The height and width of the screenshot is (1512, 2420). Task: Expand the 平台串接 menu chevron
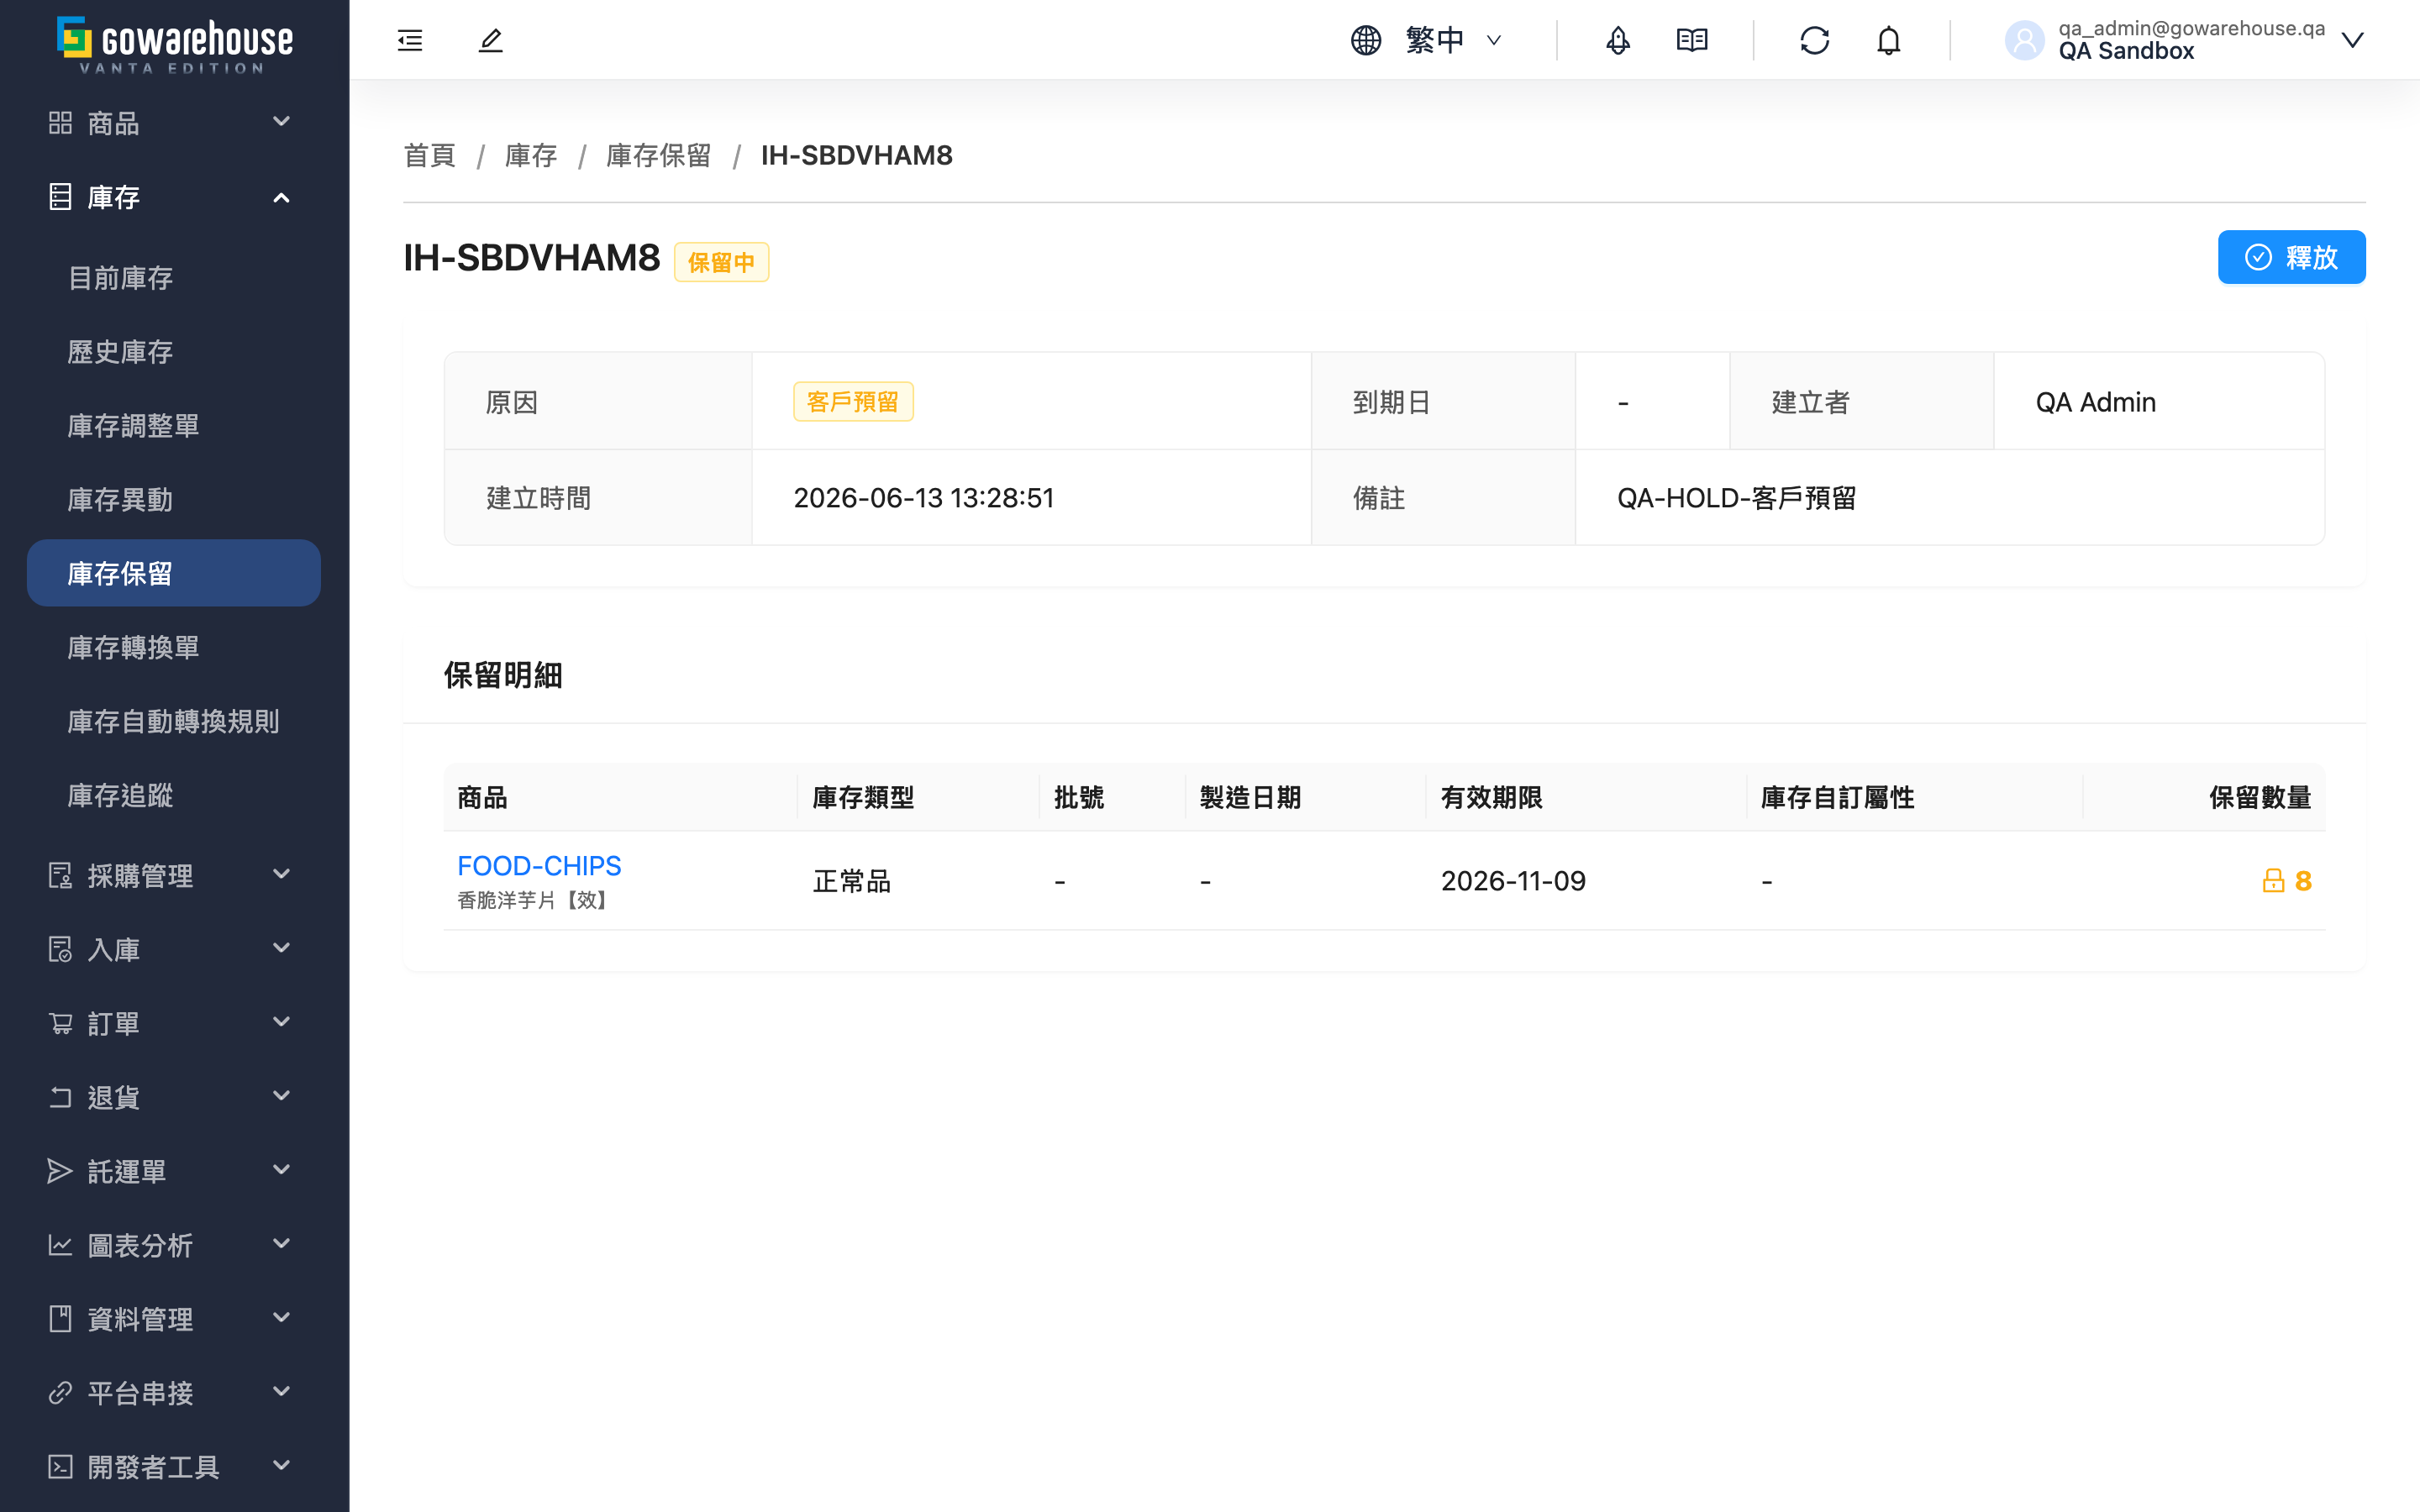pyautogui.click(x=281, y=1393)
